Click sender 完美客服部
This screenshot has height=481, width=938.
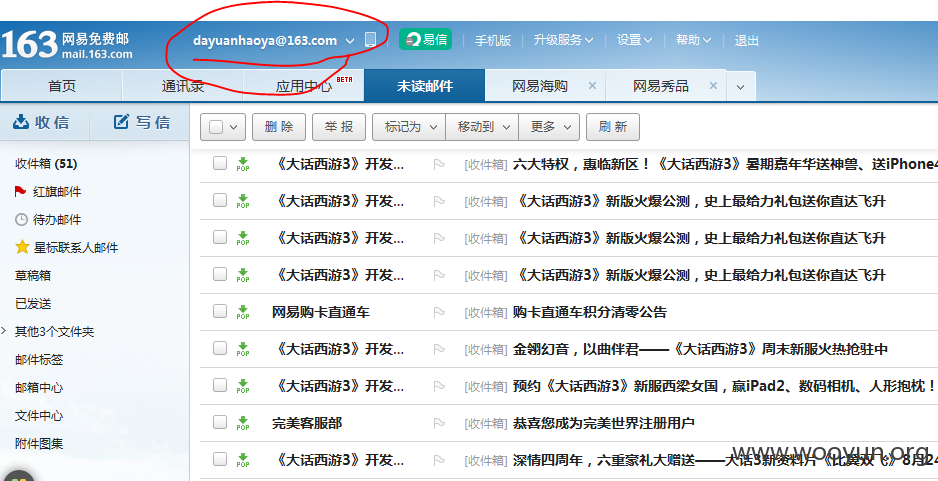[x=307, y=423]
